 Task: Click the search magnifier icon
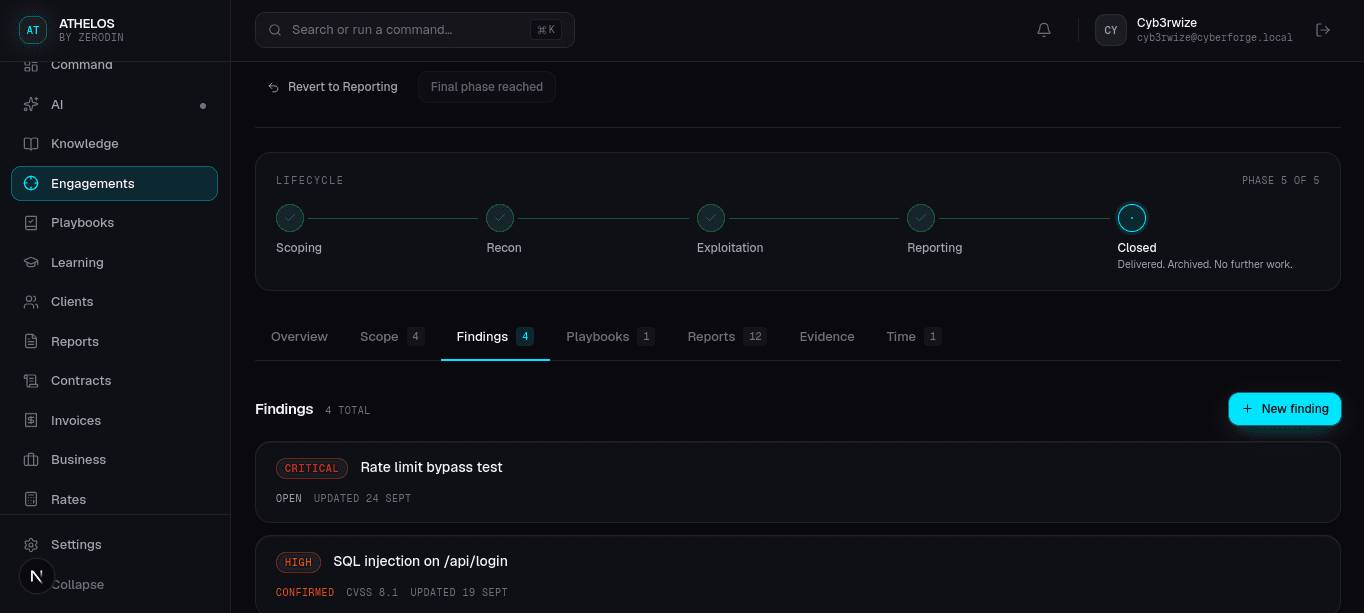[275, 30]
